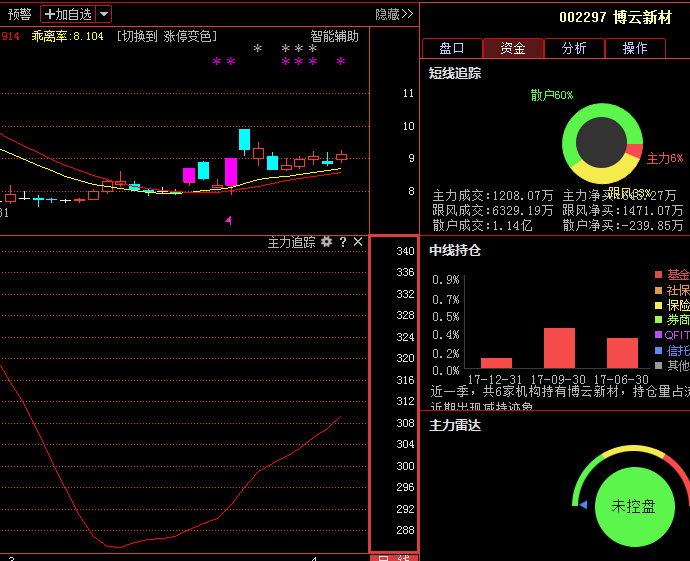Click the blue radar gauge pointer
The image size is (690, 561).
pos(583,504)
